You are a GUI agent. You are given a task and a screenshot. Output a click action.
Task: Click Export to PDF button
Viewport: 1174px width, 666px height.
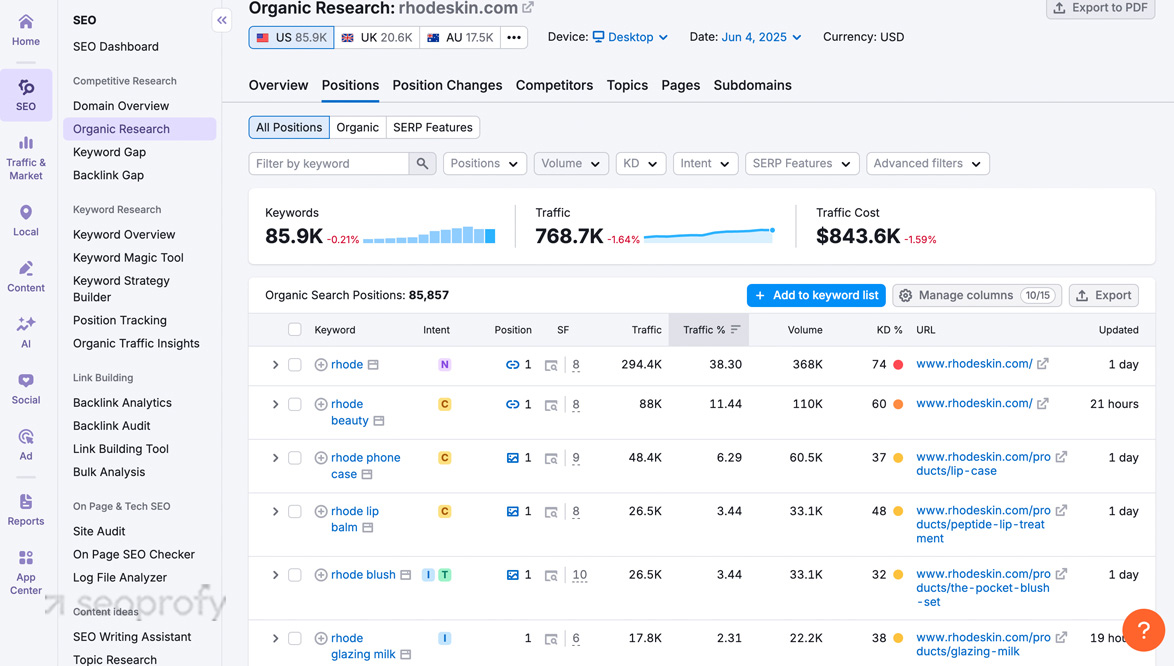[1100, 8]
